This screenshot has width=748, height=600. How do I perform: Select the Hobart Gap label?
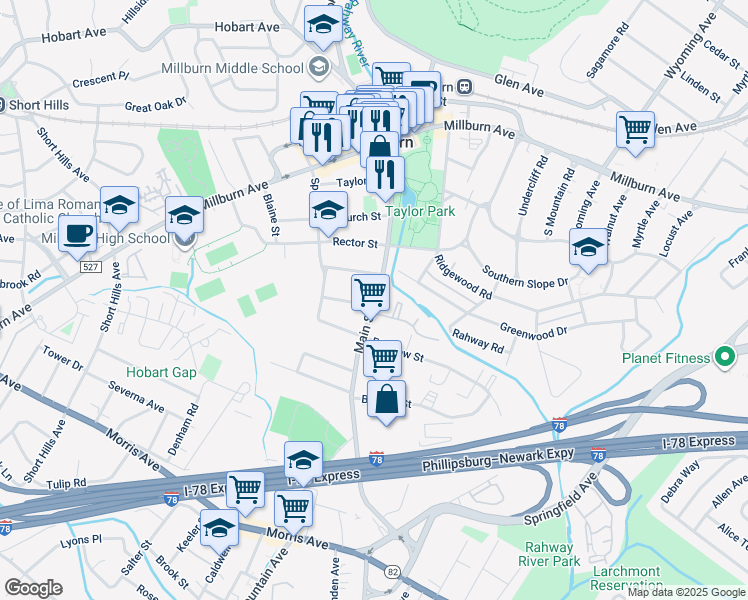click(161, 372)
